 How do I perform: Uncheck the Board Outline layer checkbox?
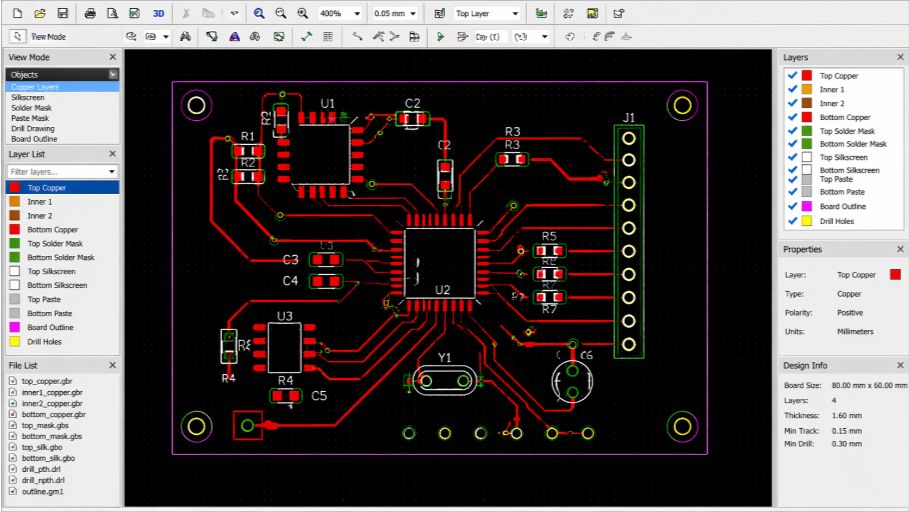point(792,206)
